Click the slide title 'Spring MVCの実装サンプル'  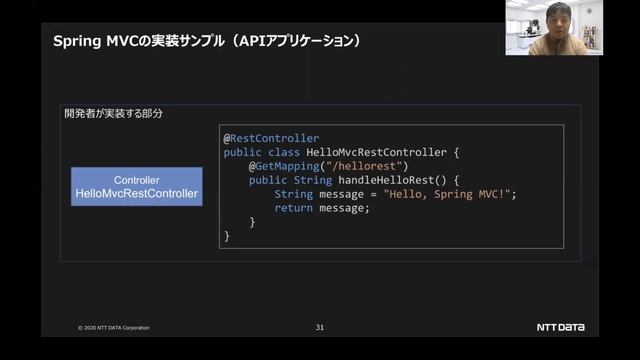tap(139, 41)
